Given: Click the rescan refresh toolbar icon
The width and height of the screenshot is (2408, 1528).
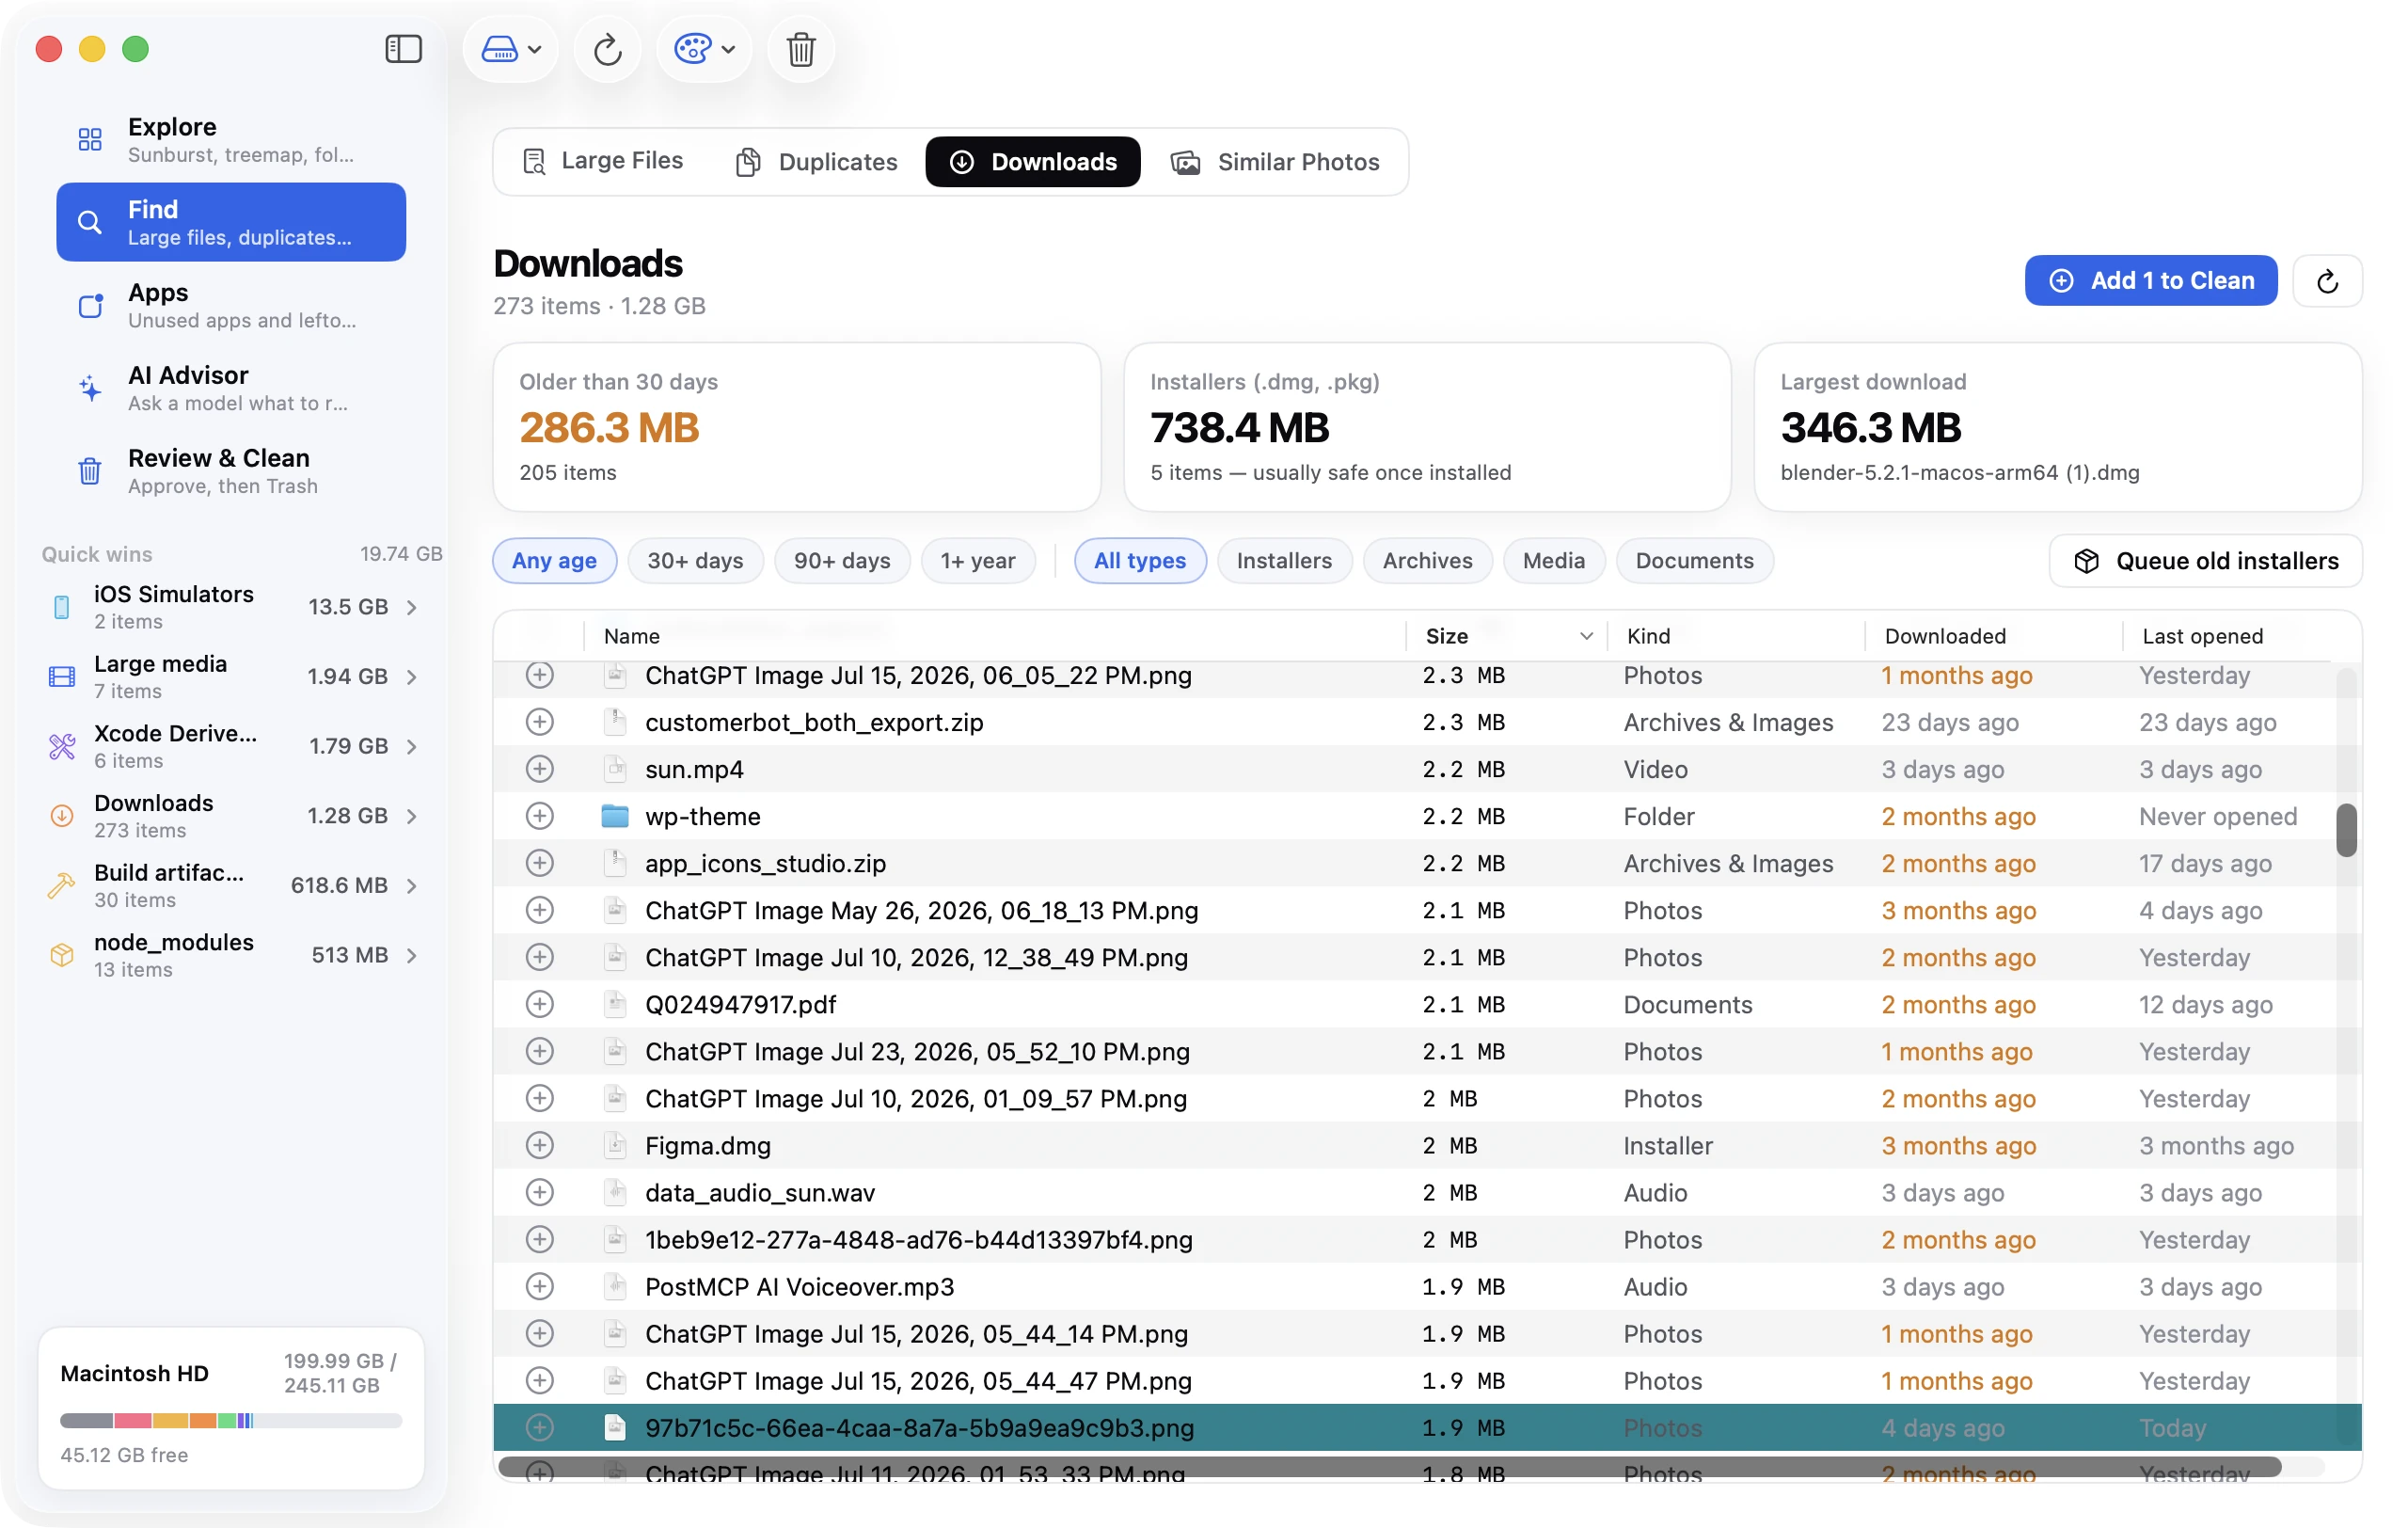Looking at the screenshot, I should [x=607, y=49].
